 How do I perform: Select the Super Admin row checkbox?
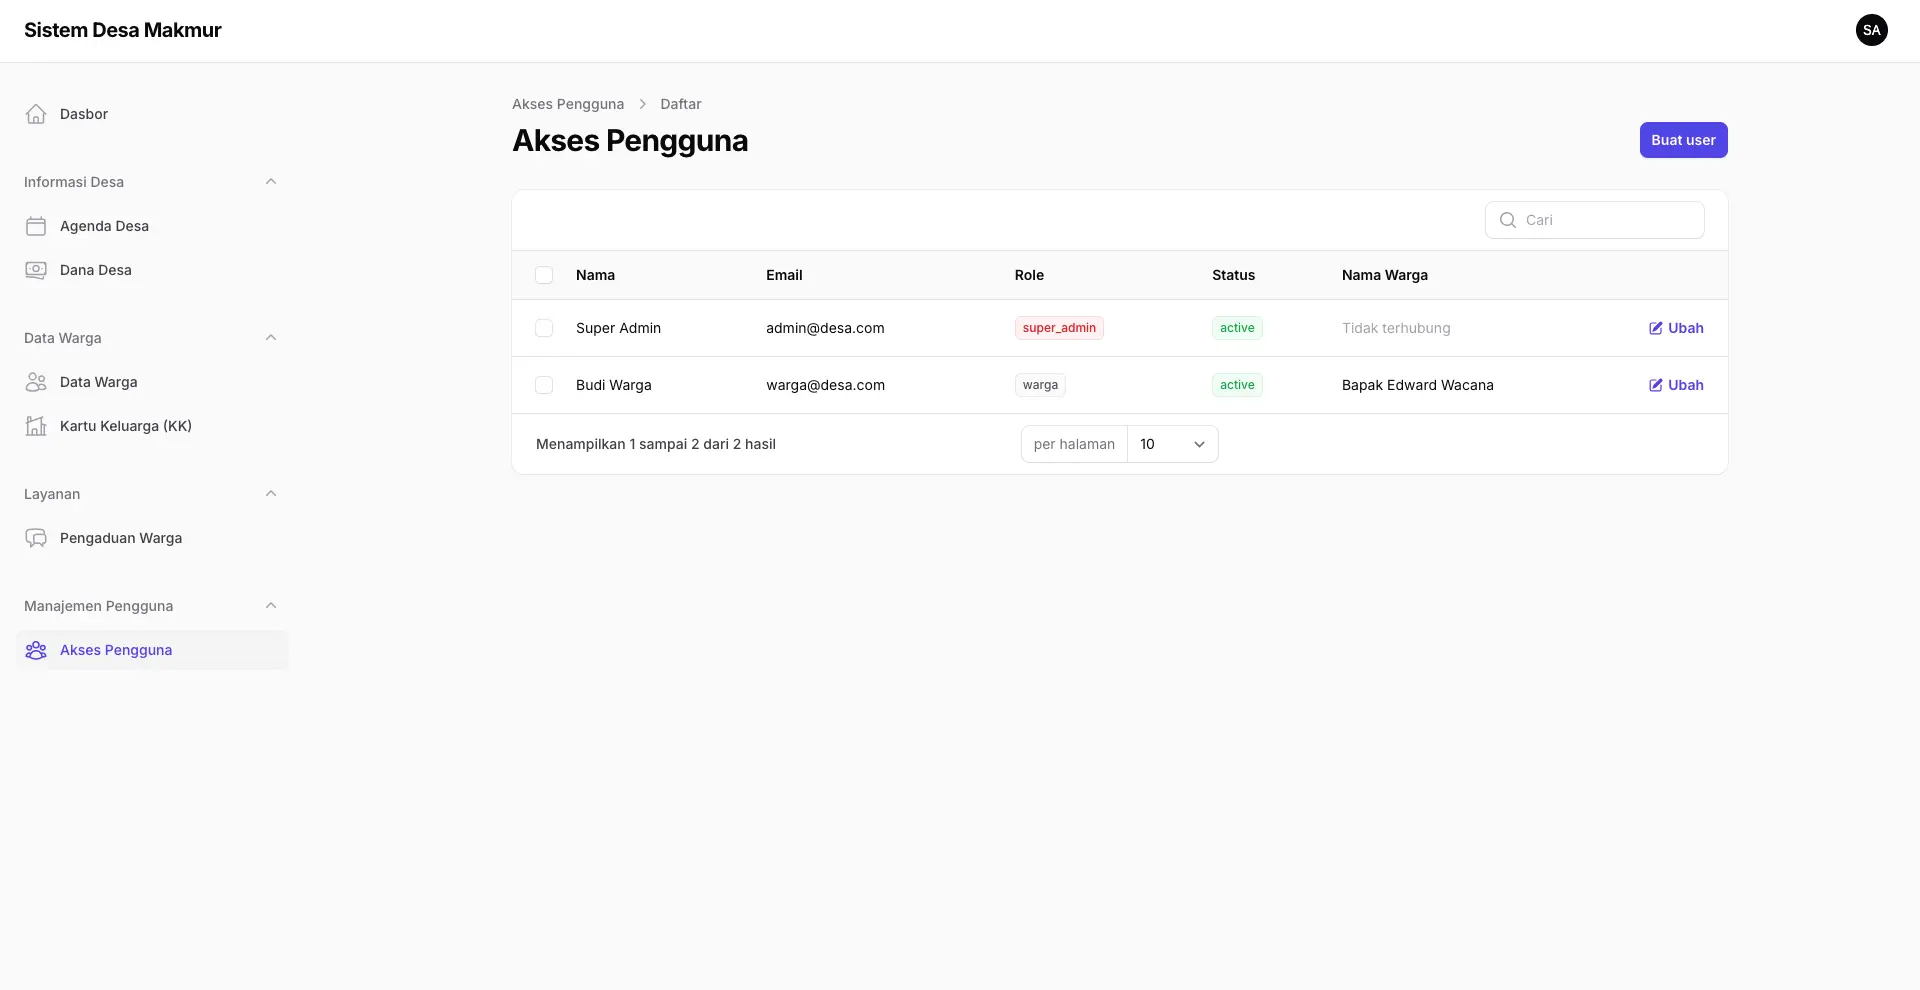544,328
